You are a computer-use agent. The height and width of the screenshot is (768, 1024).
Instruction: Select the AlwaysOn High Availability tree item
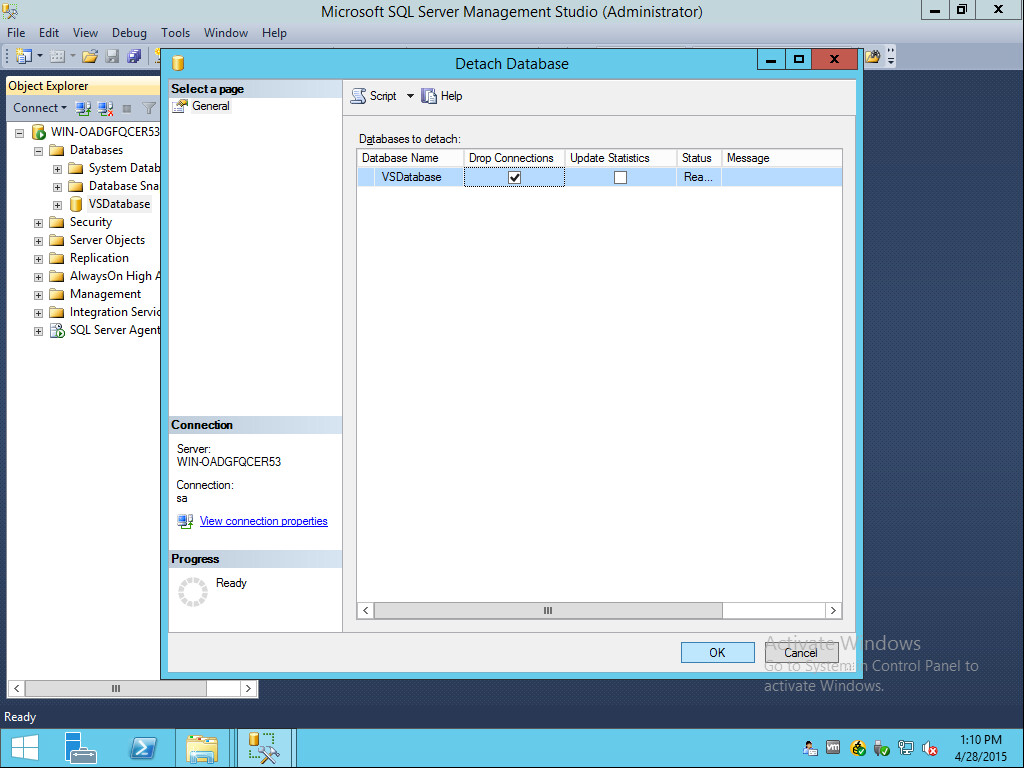115,276
